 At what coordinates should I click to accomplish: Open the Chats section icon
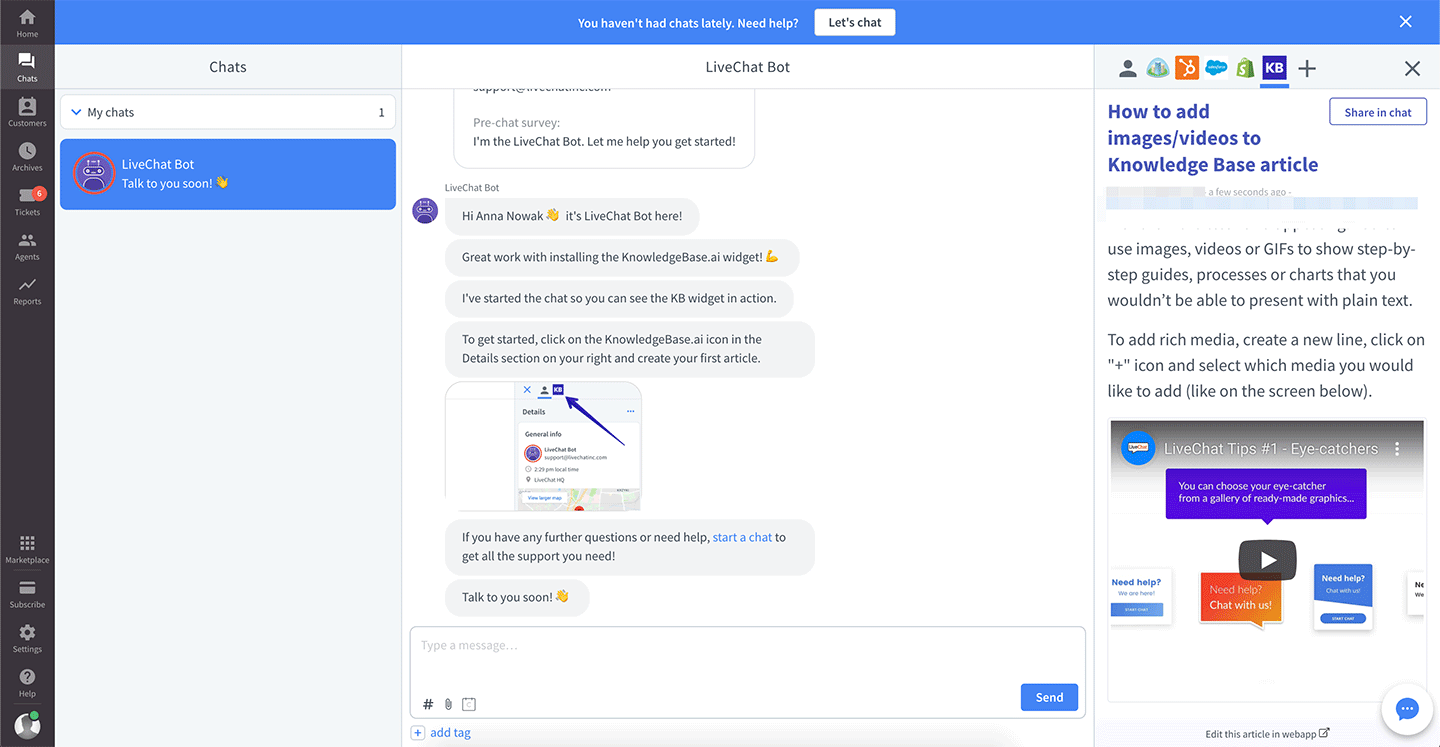pos(27,67)
